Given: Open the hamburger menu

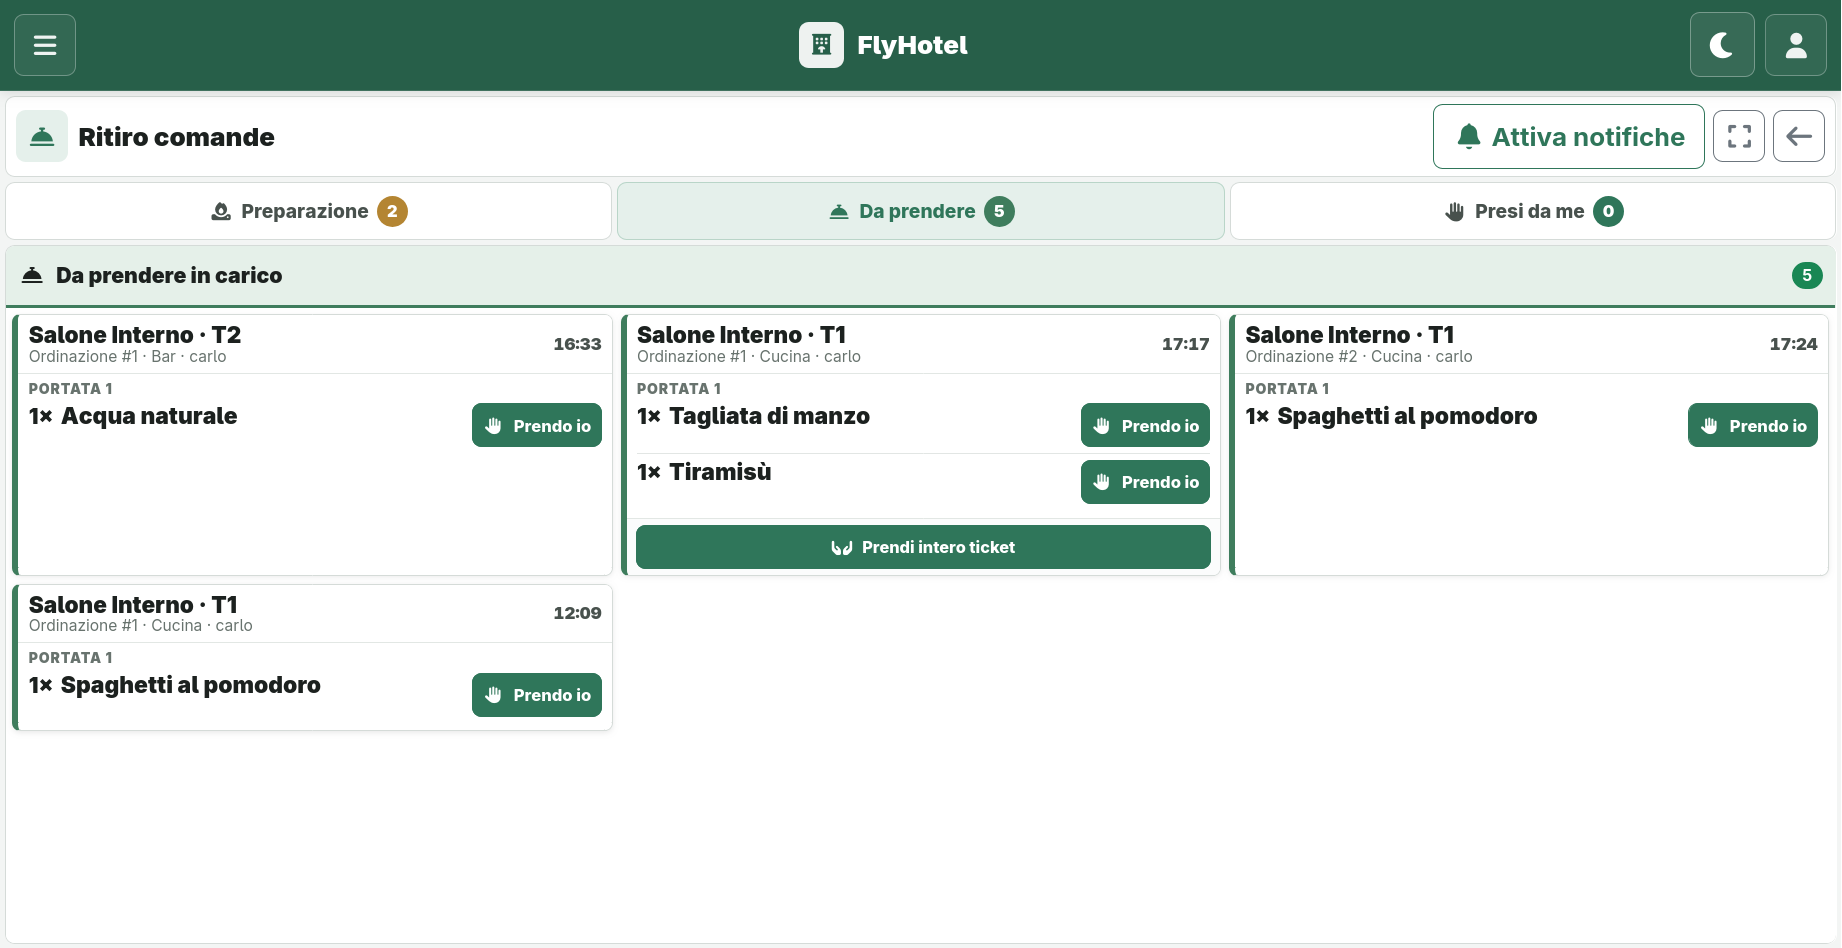Looking at the screenshot, I should coord(45,45).
